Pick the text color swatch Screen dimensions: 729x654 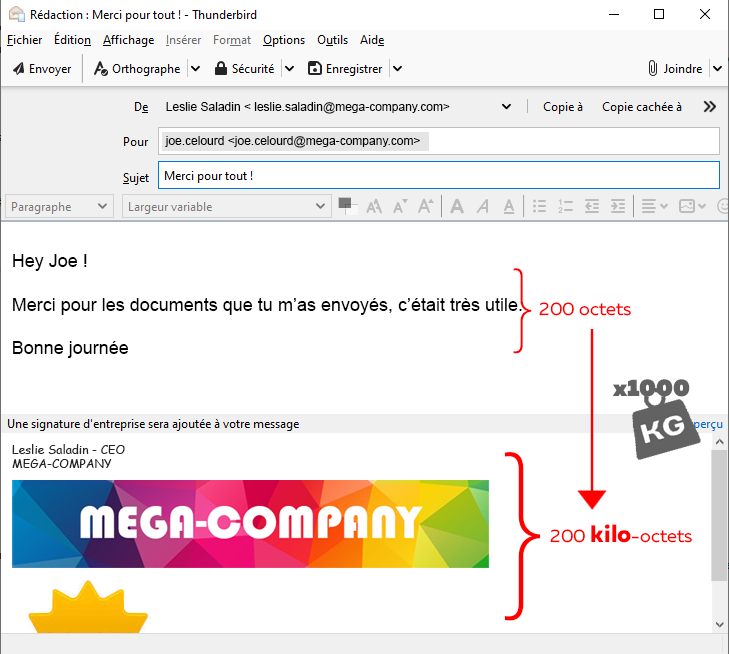pos(347,205)
